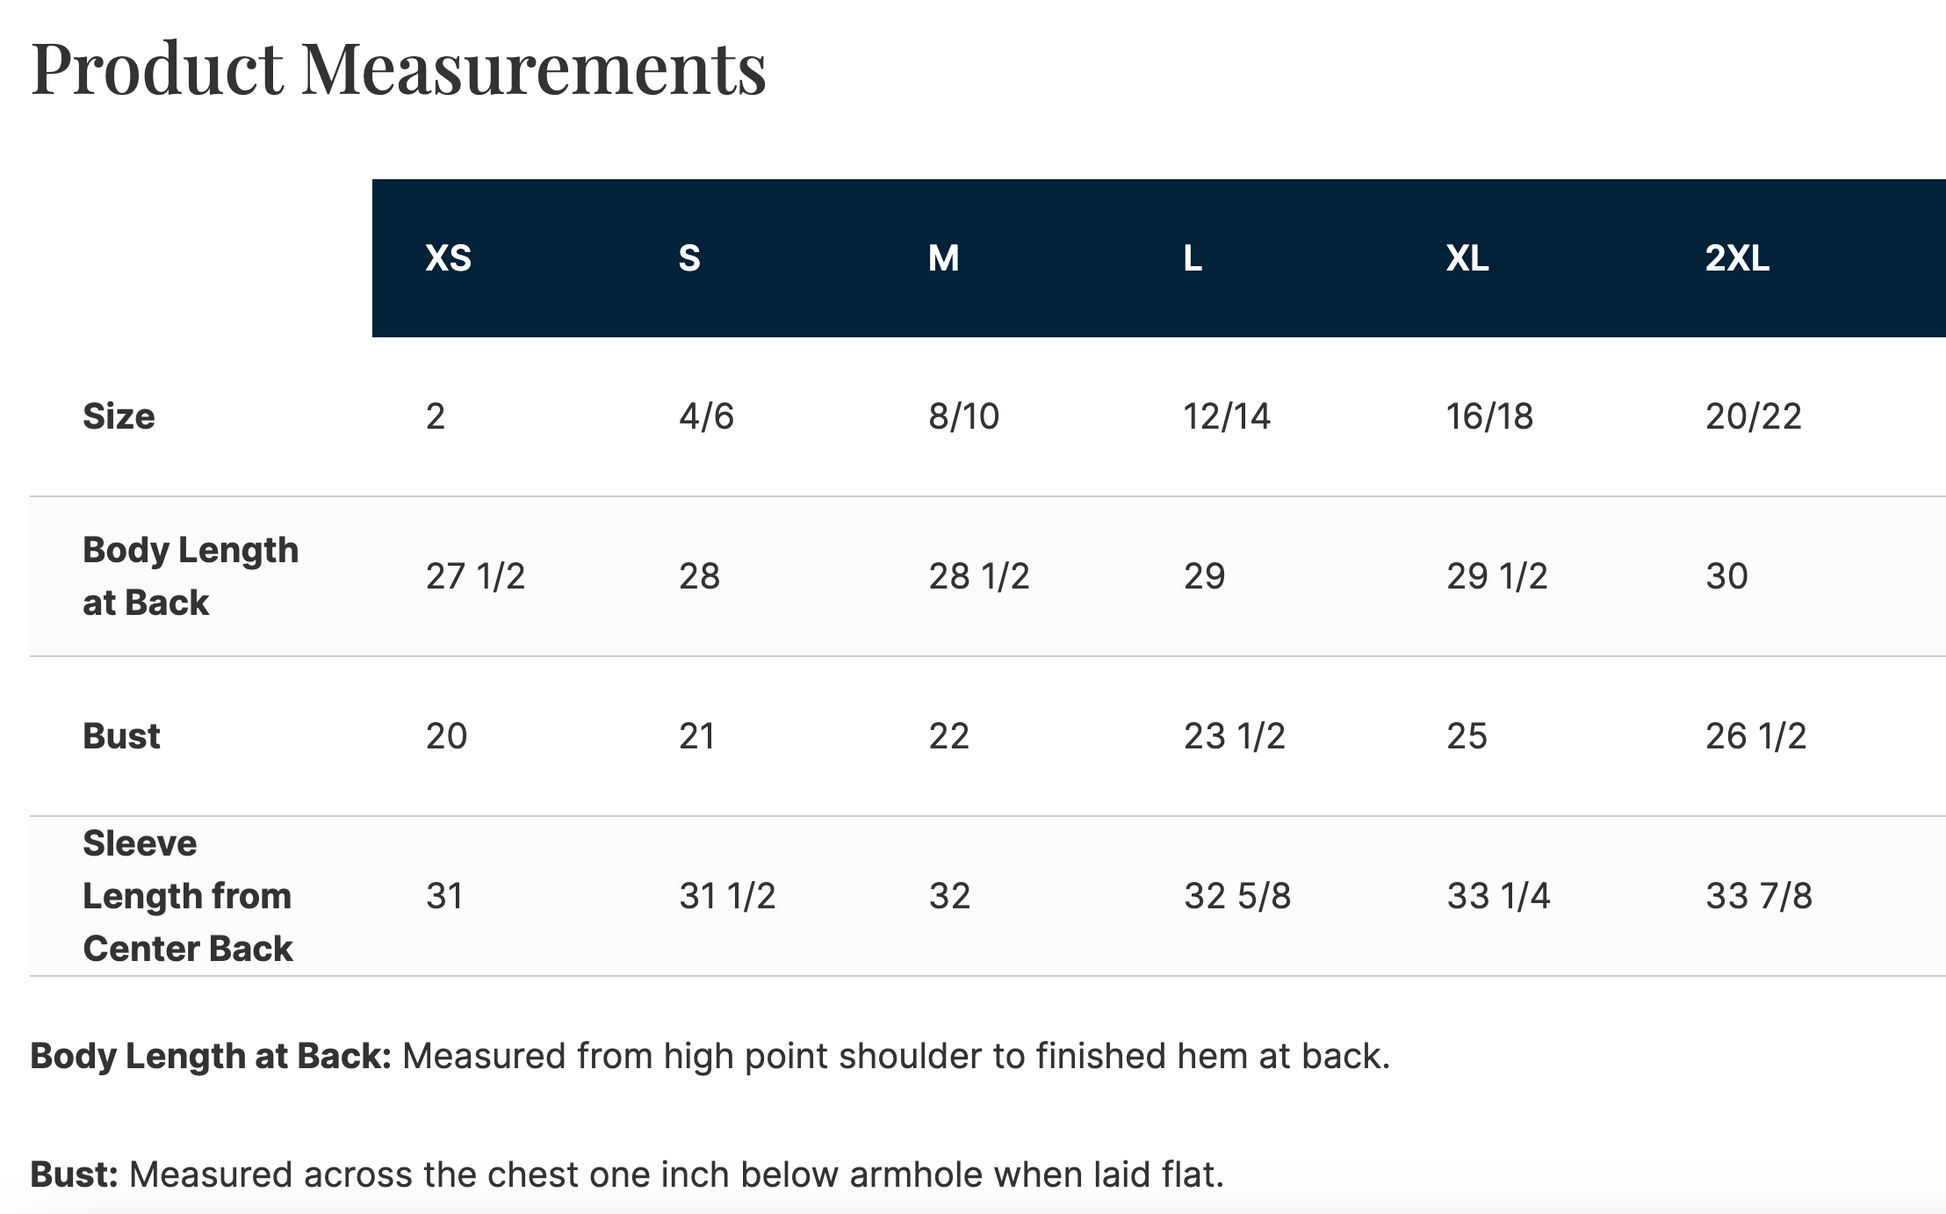Select the XS column header

(448, 259)
